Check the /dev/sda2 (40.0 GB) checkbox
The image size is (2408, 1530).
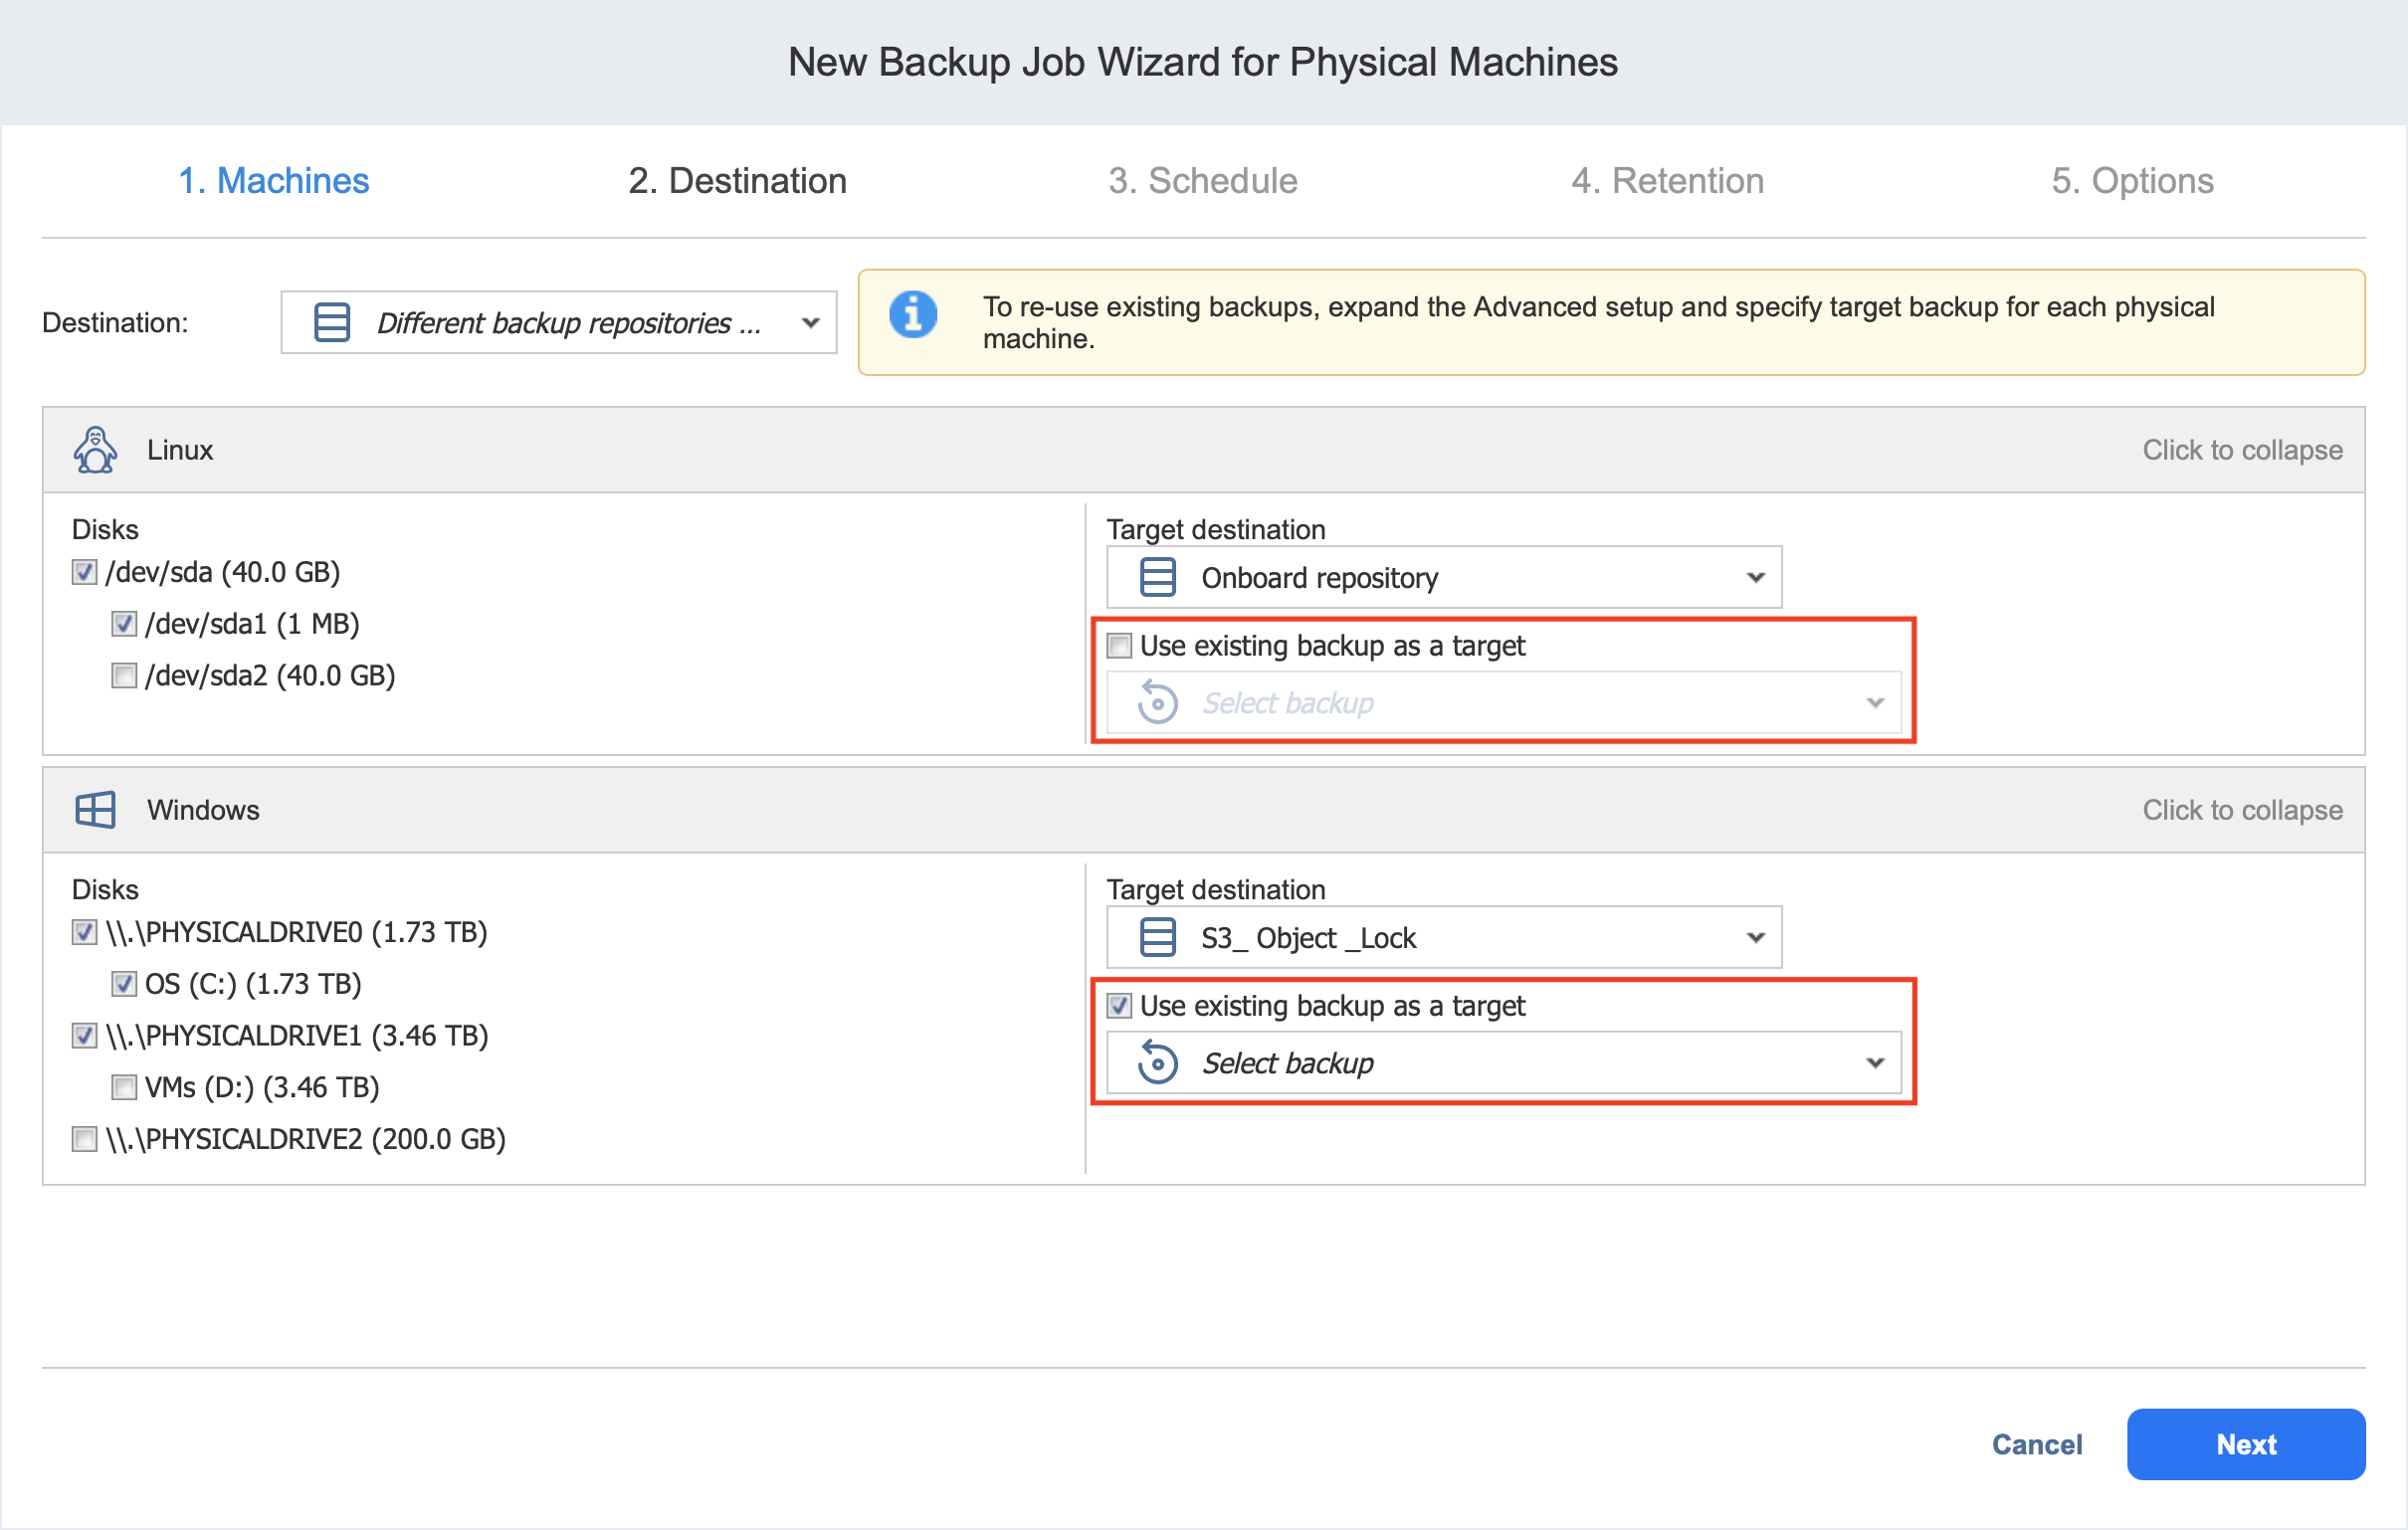pyautogui.click(x=124, y=676)
